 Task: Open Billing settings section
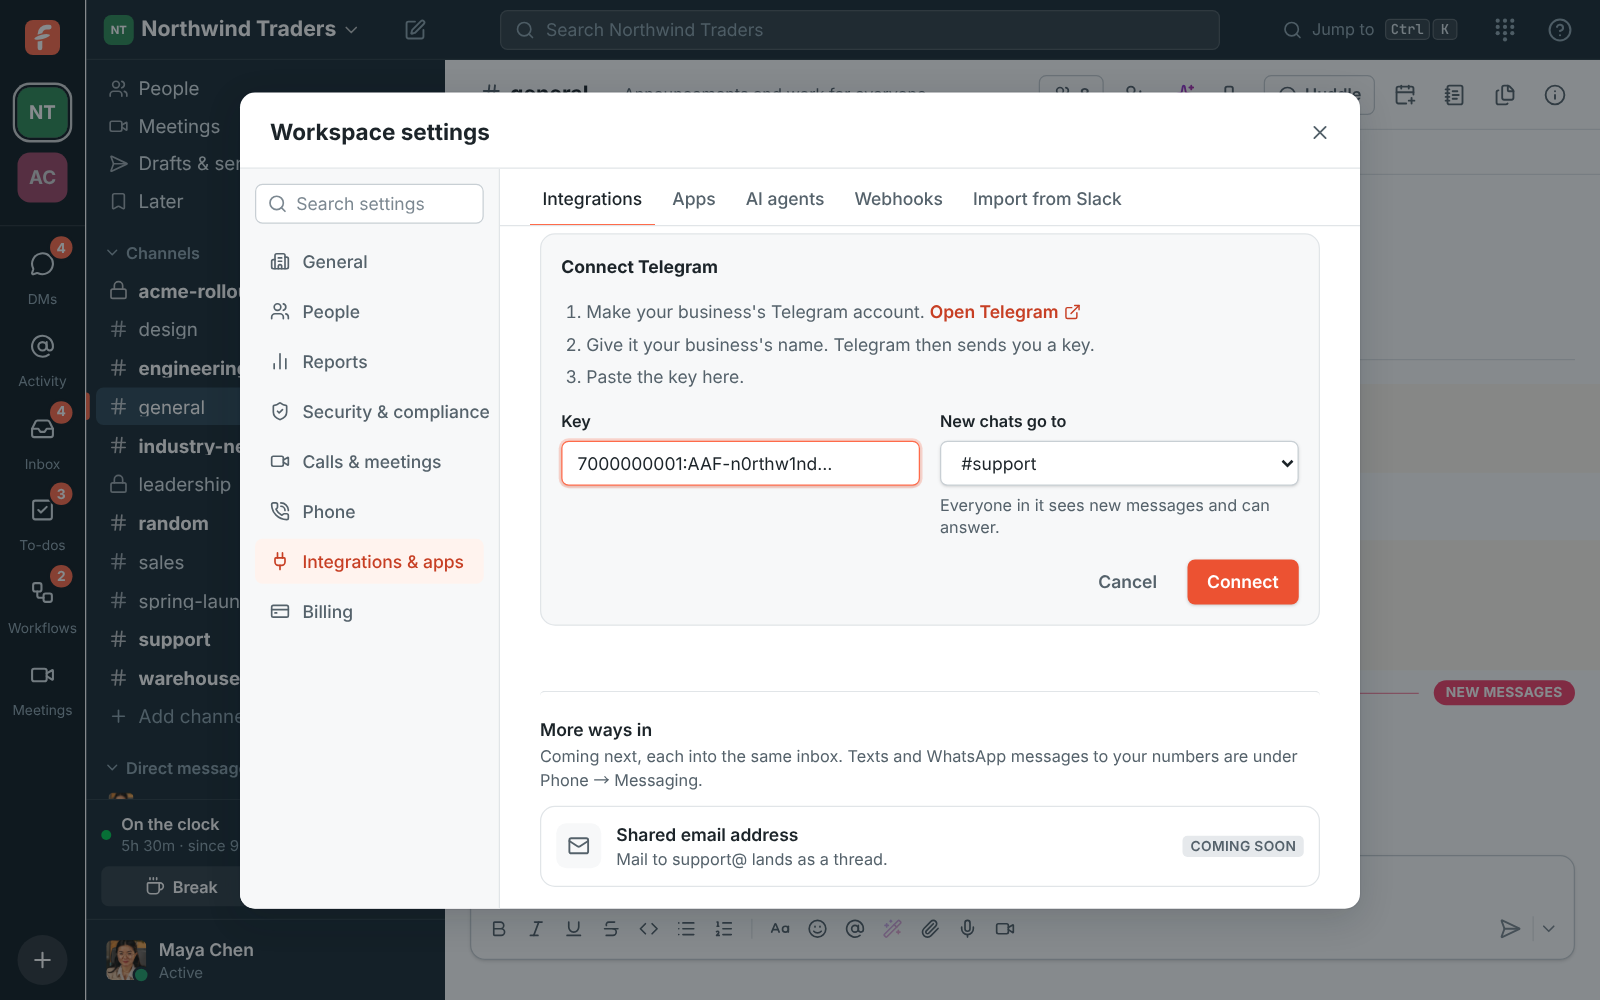tap(370, 612)
